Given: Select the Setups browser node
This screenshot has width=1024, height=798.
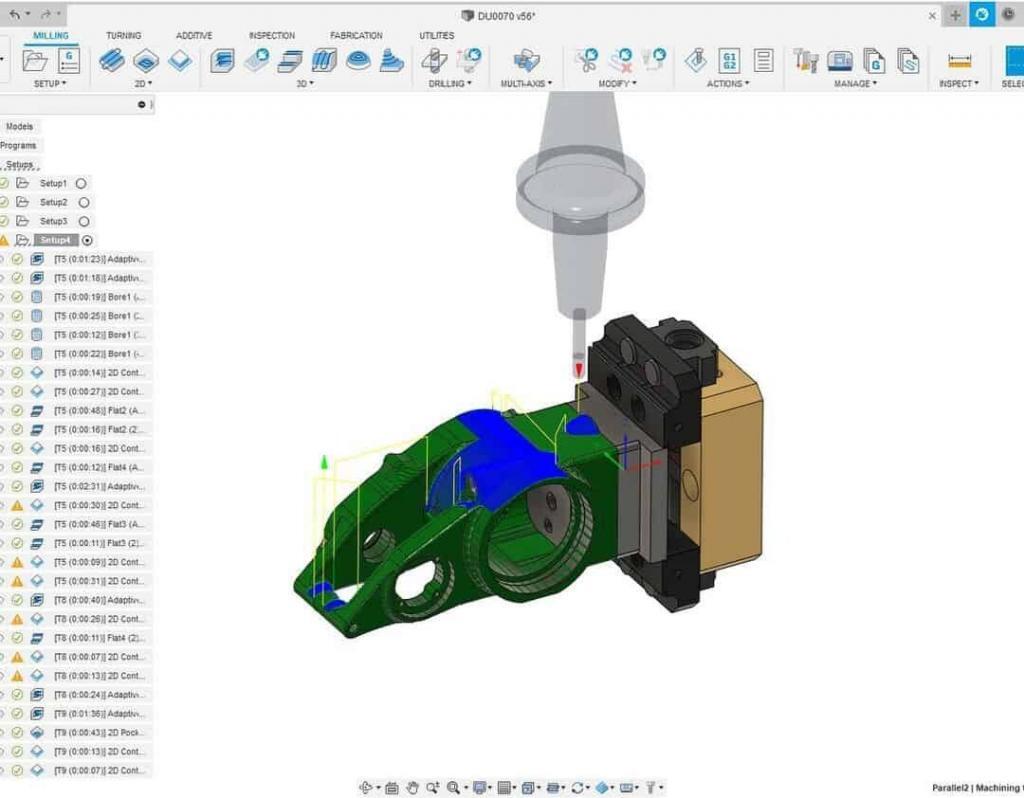Looking at the screenshot, I should click(20, 165).
